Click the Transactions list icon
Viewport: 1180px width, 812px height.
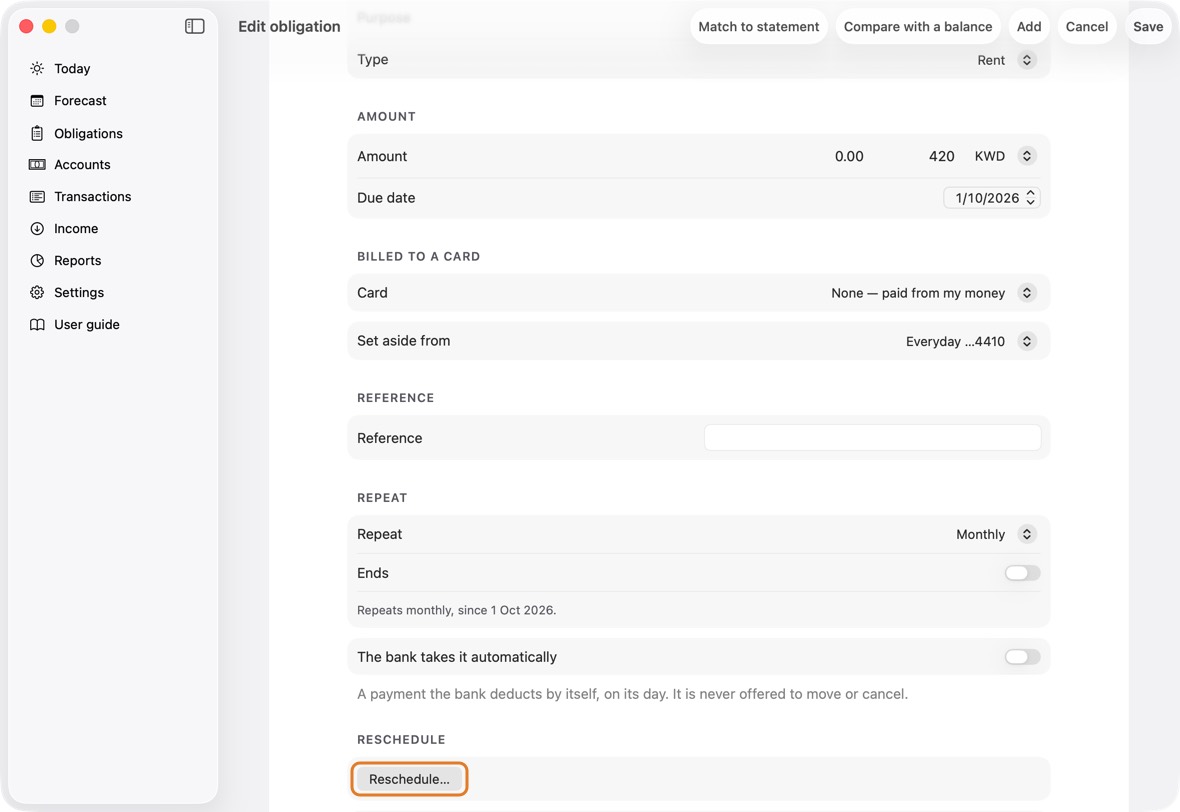37,196
